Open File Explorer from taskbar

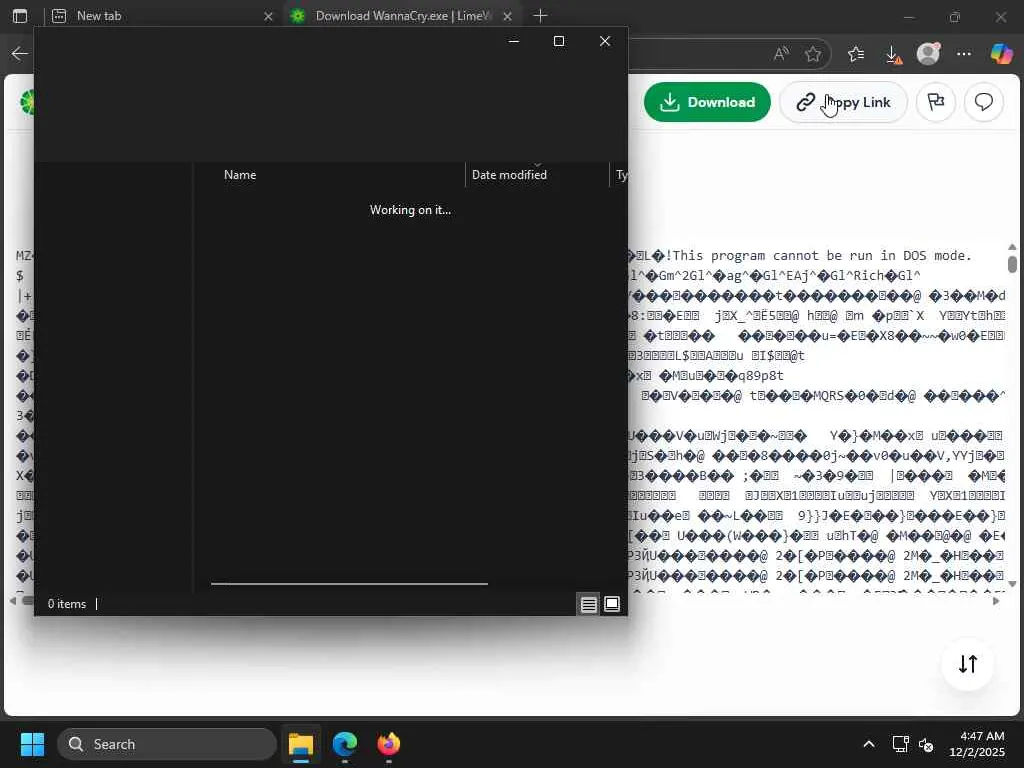tap(301, 744)
